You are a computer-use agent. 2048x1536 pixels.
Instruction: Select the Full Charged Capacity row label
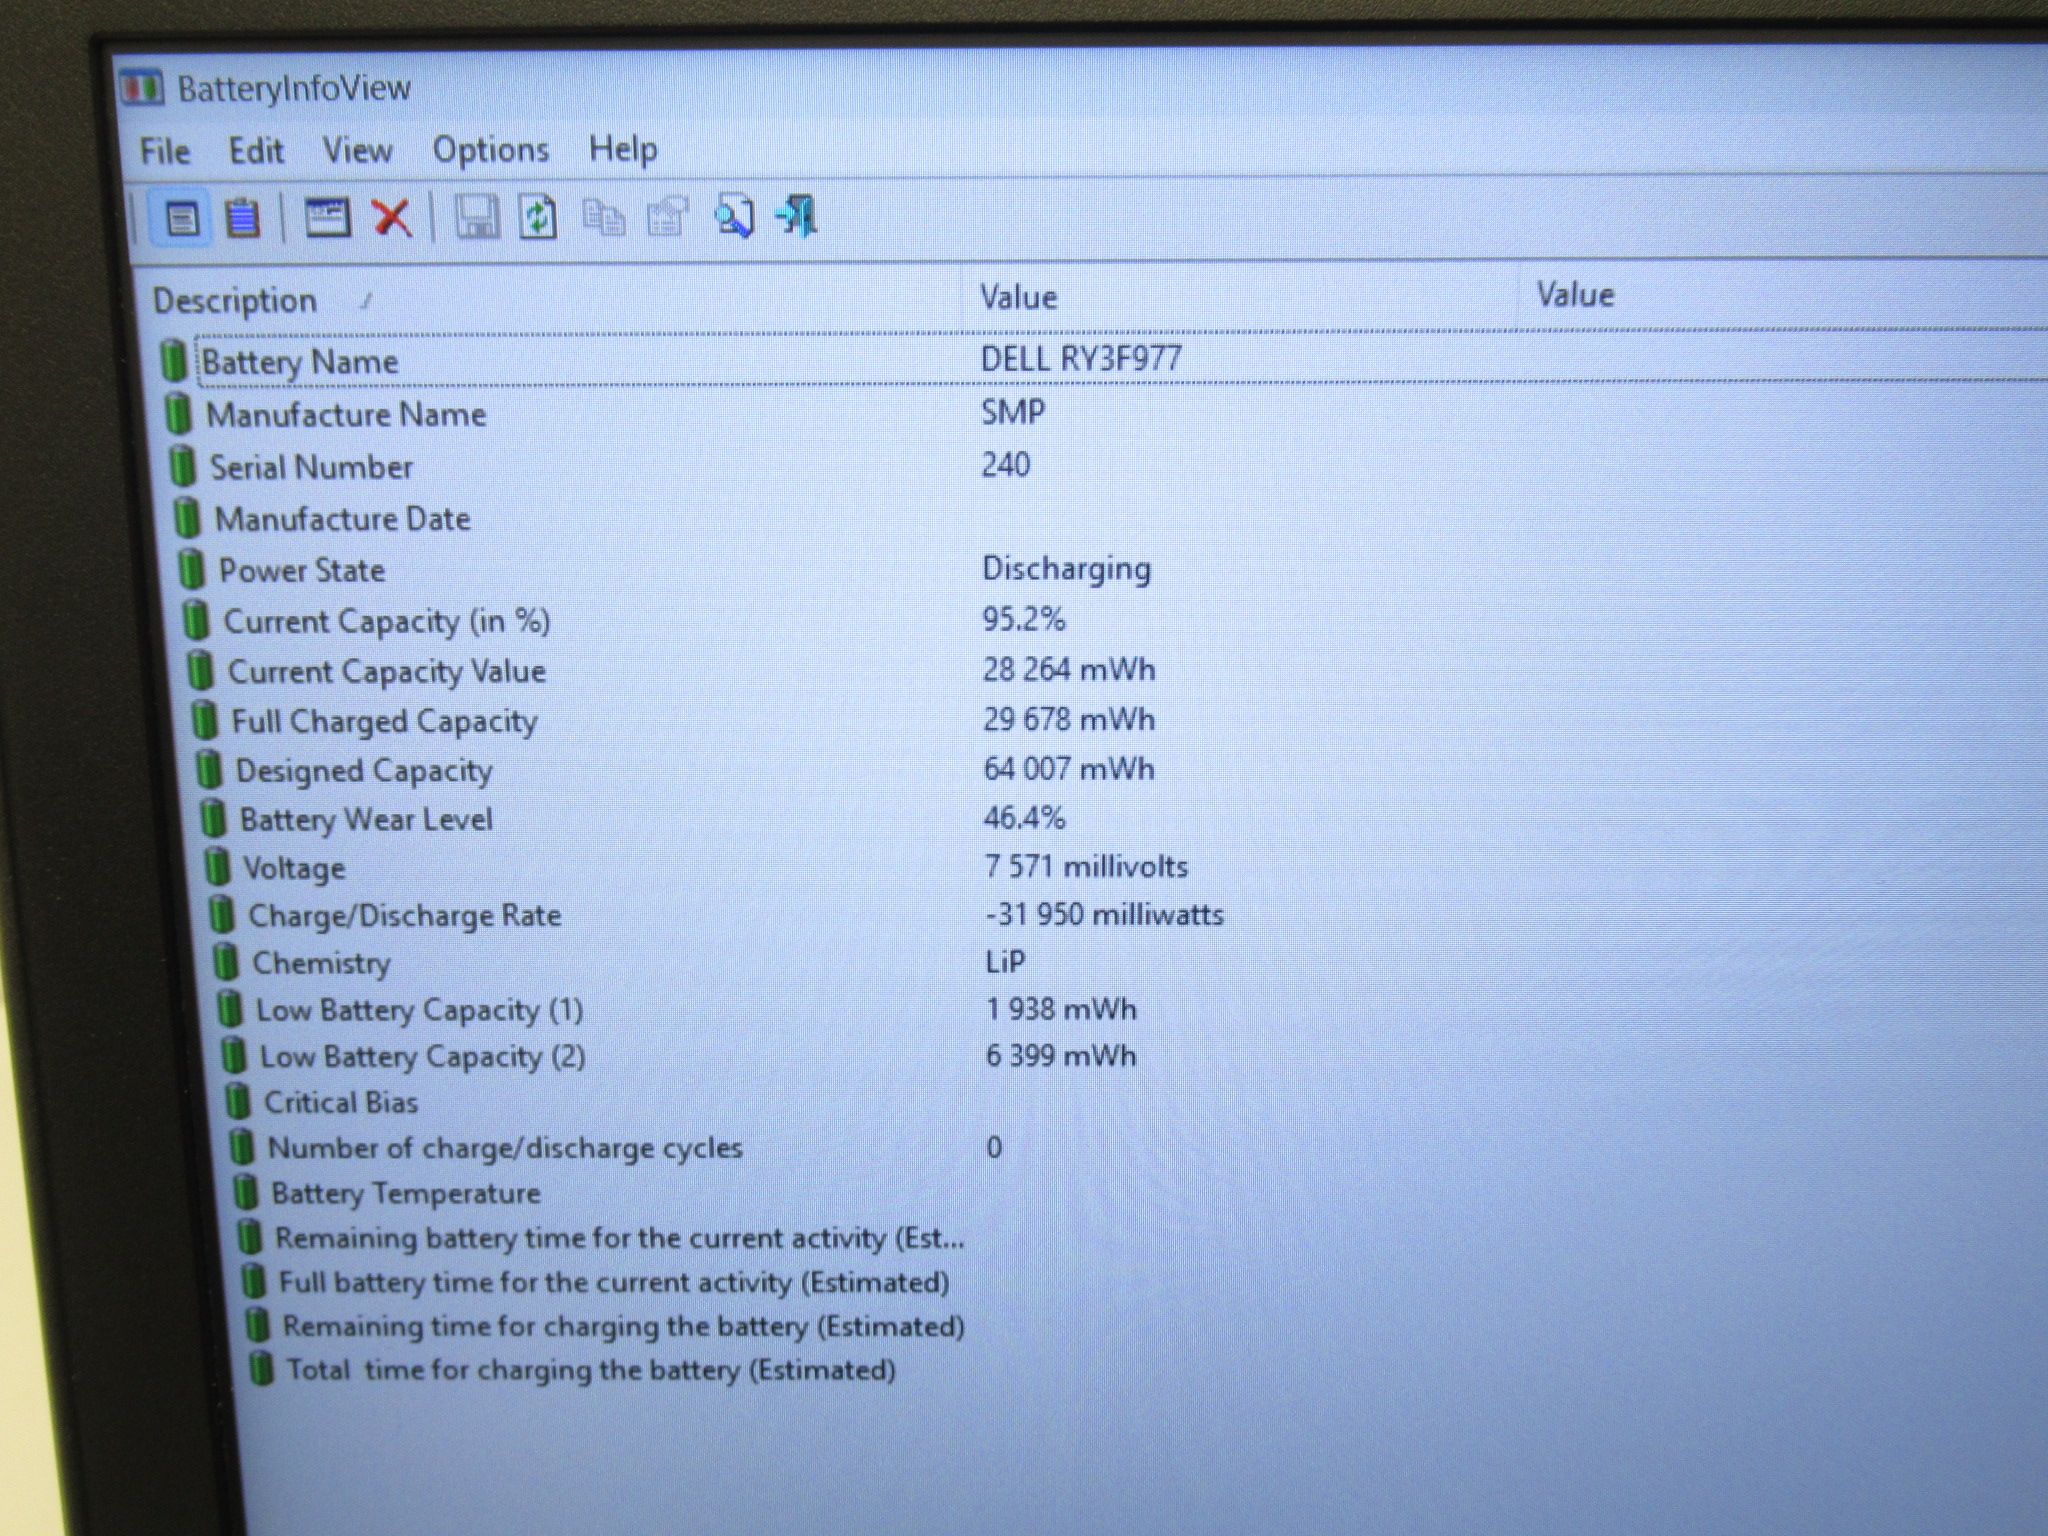pos(385,721)
